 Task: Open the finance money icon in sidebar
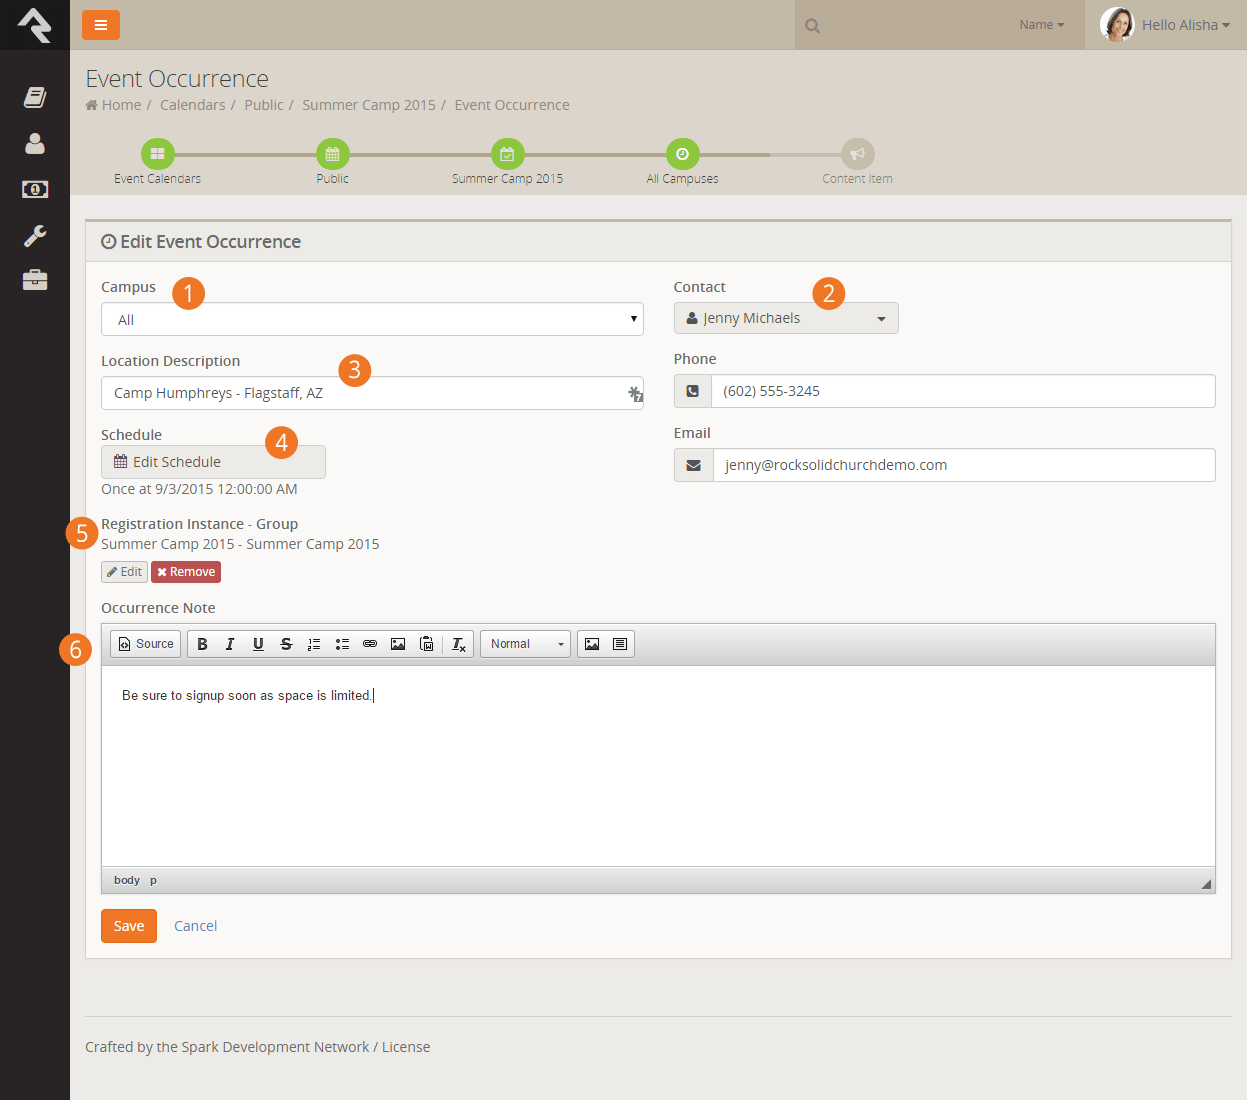tap(35, 189)
